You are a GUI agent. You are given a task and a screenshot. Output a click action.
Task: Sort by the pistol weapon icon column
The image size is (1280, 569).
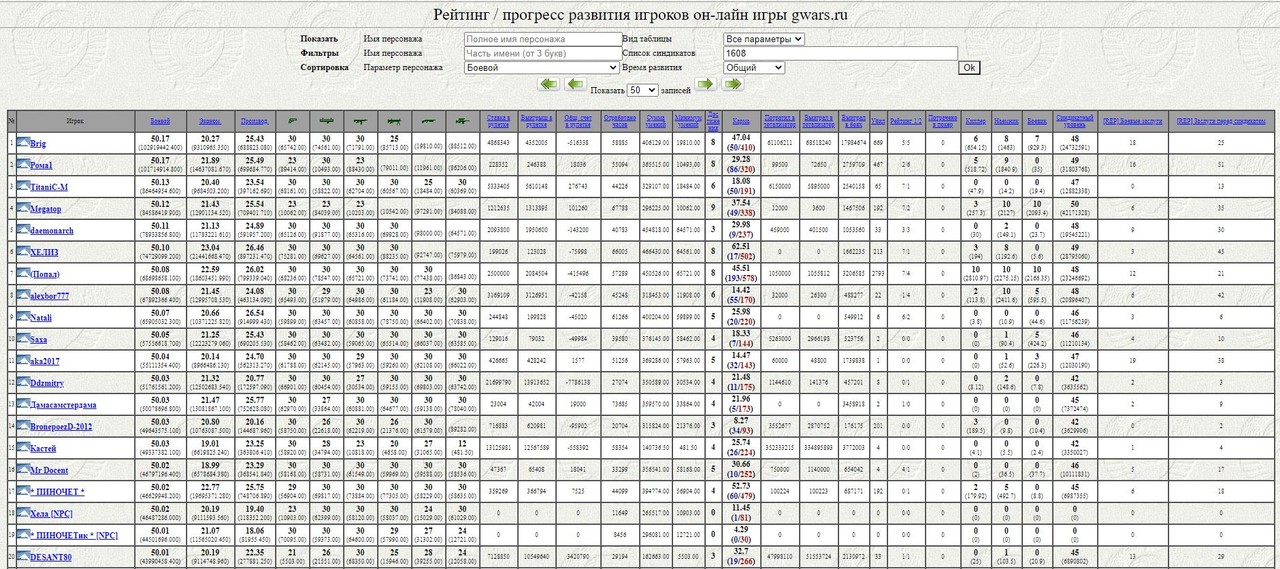coord(292,120)
